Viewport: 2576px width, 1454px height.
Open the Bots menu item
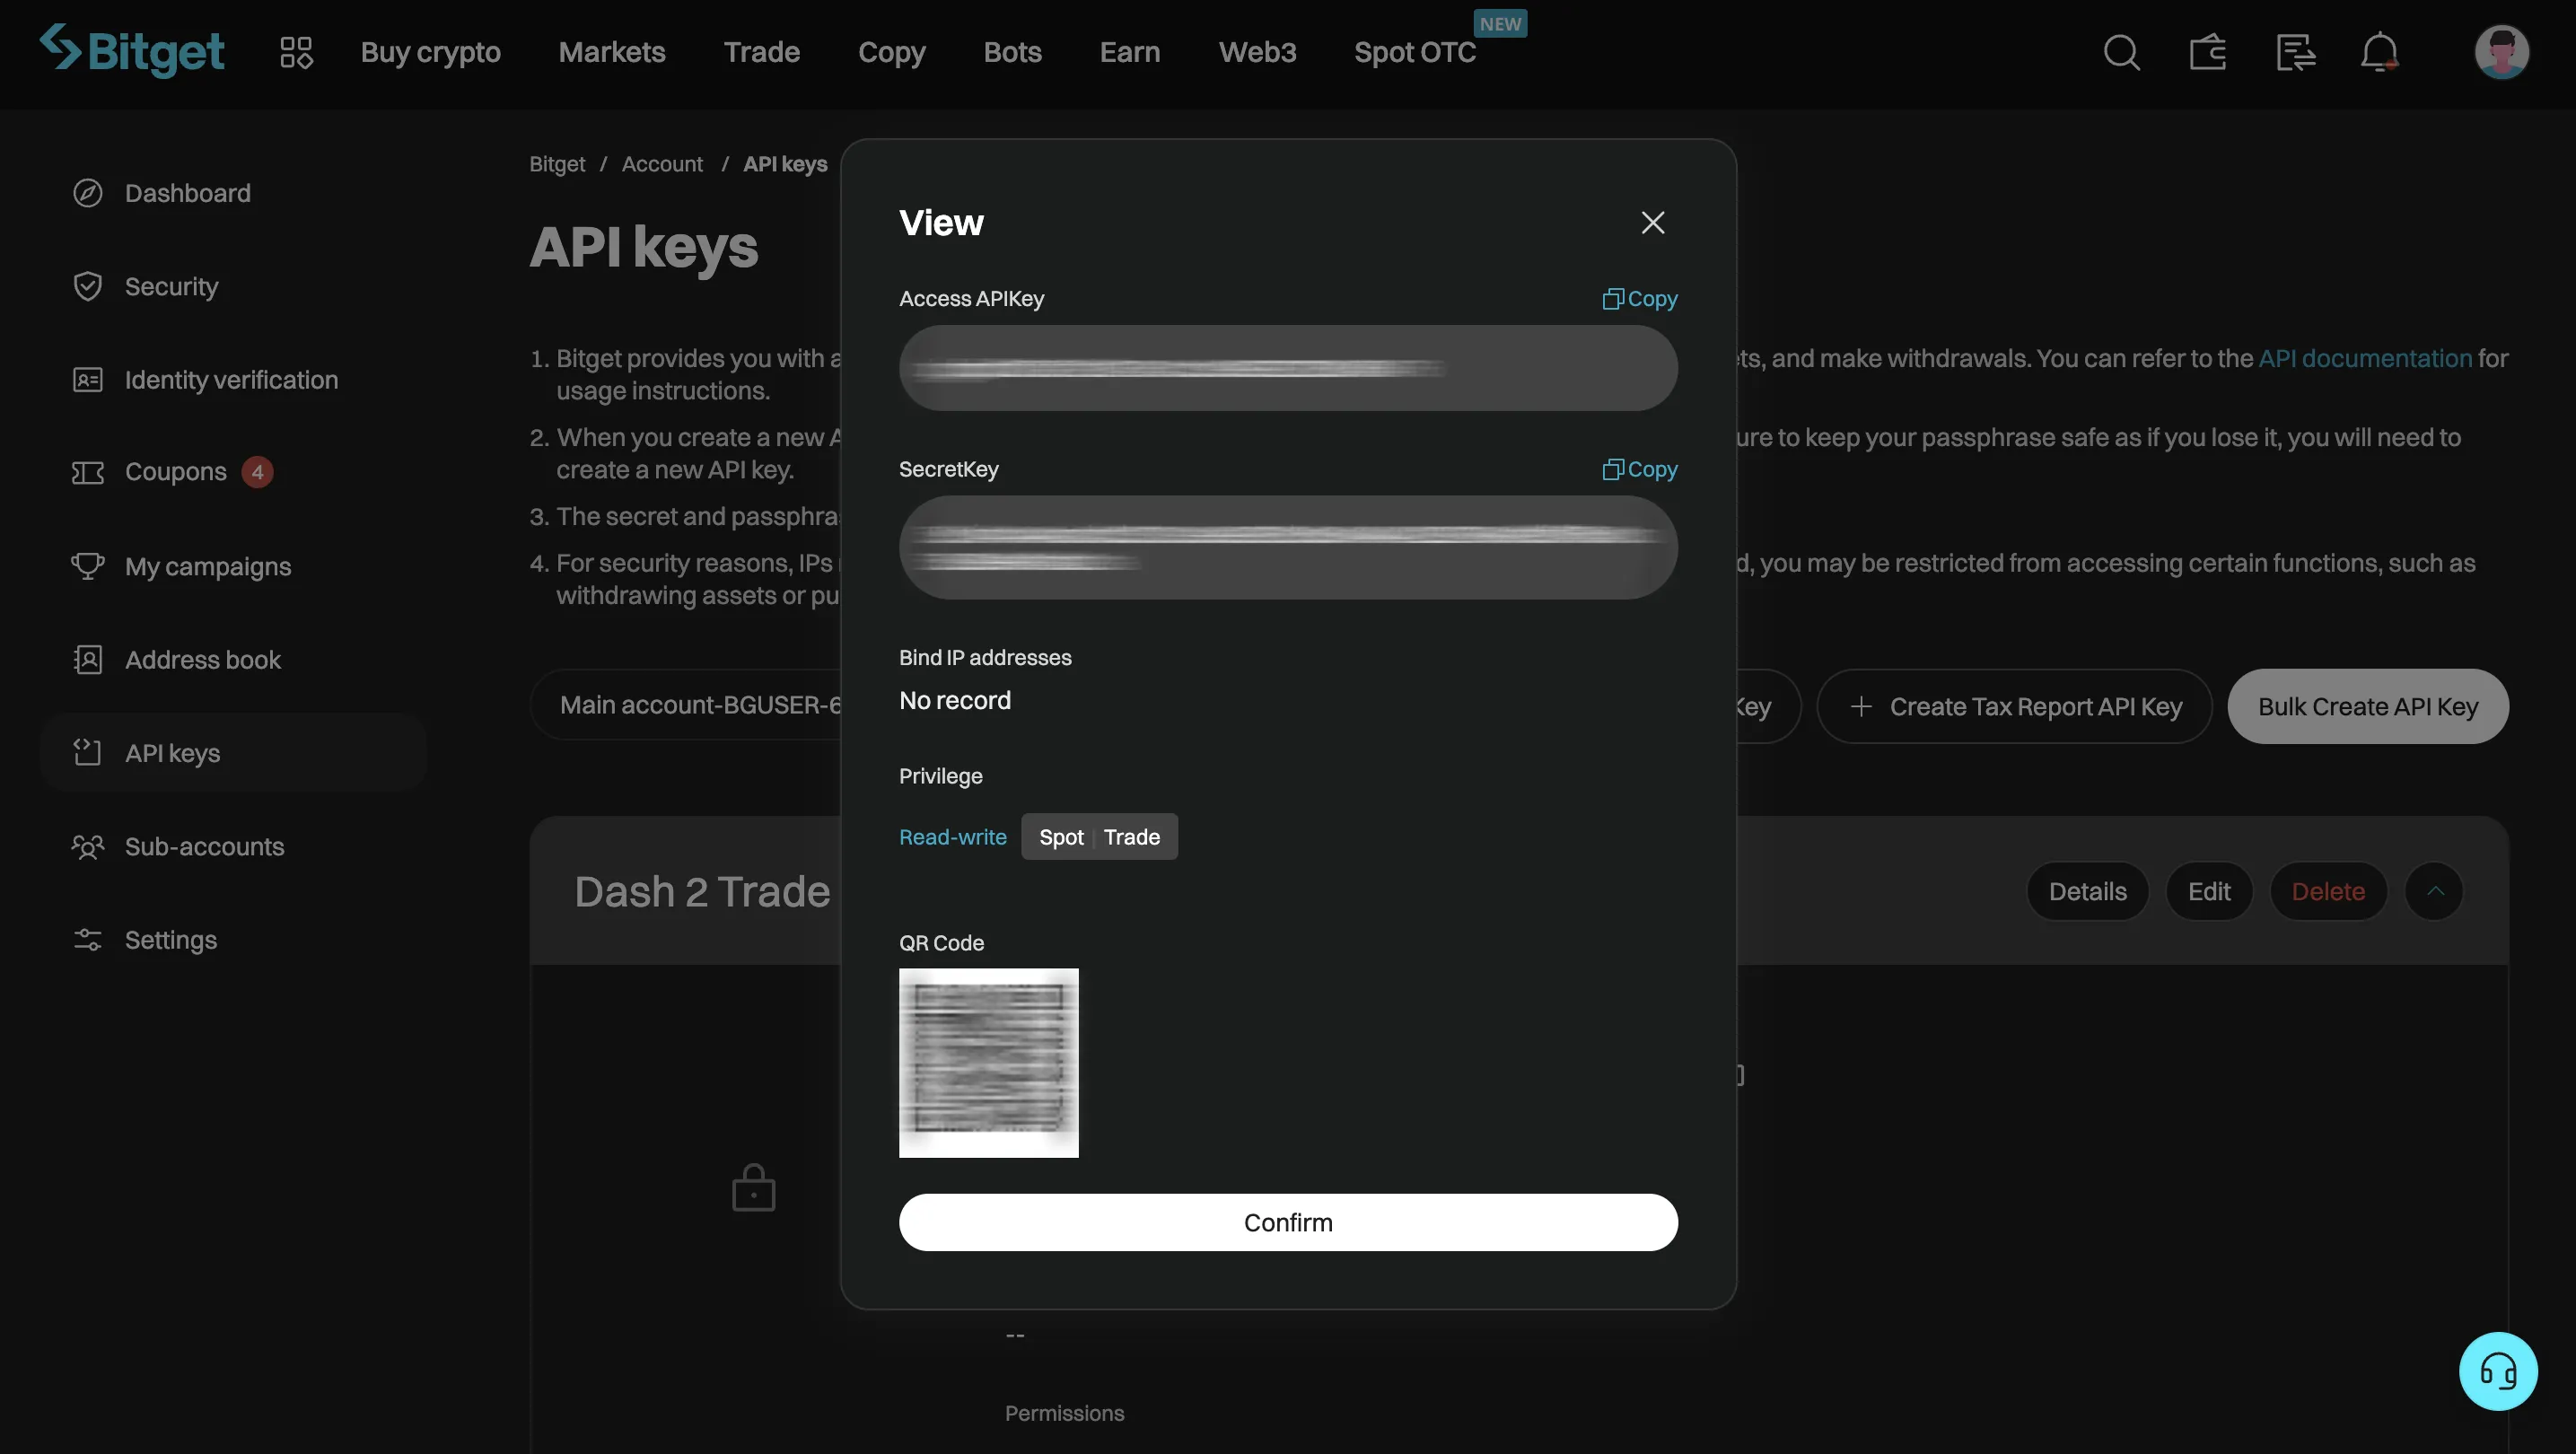(x=1012, y=52)
